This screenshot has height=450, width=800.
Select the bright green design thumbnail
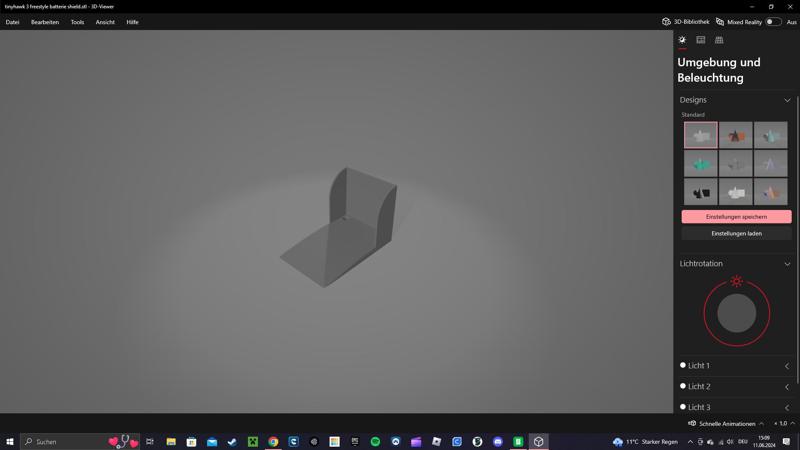pyautogui.click(x=701, y=164)
